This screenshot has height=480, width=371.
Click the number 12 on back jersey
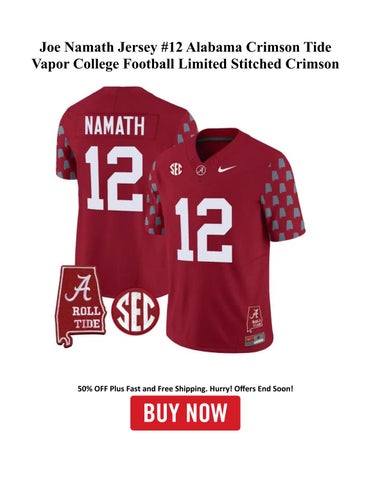(x=115, y=178)
